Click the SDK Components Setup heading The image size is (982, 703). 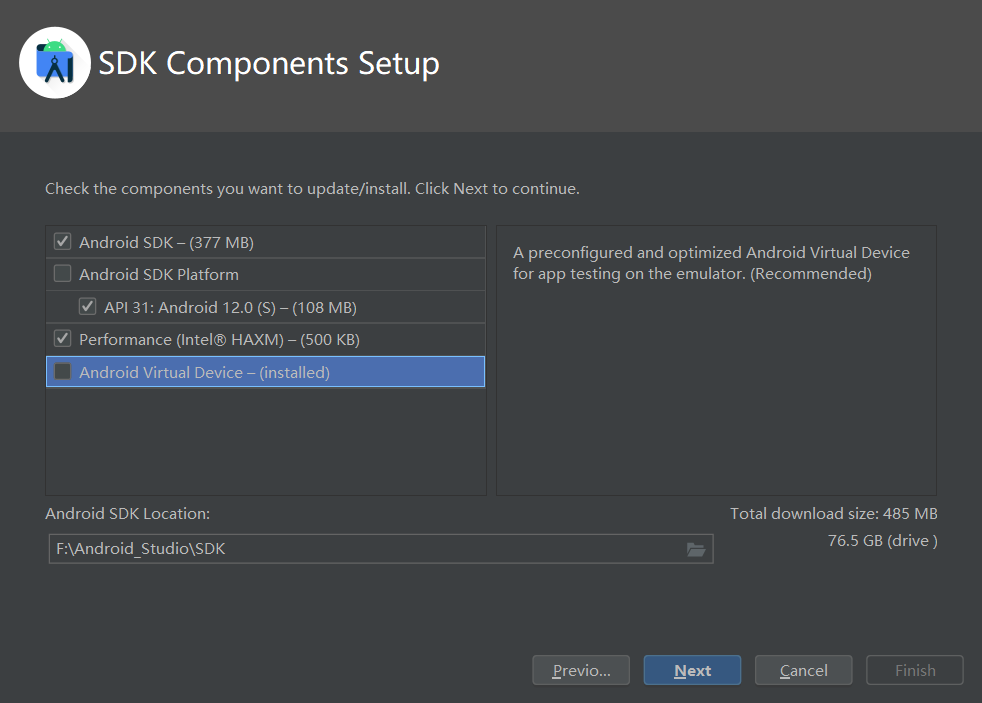tap(269, 64)
